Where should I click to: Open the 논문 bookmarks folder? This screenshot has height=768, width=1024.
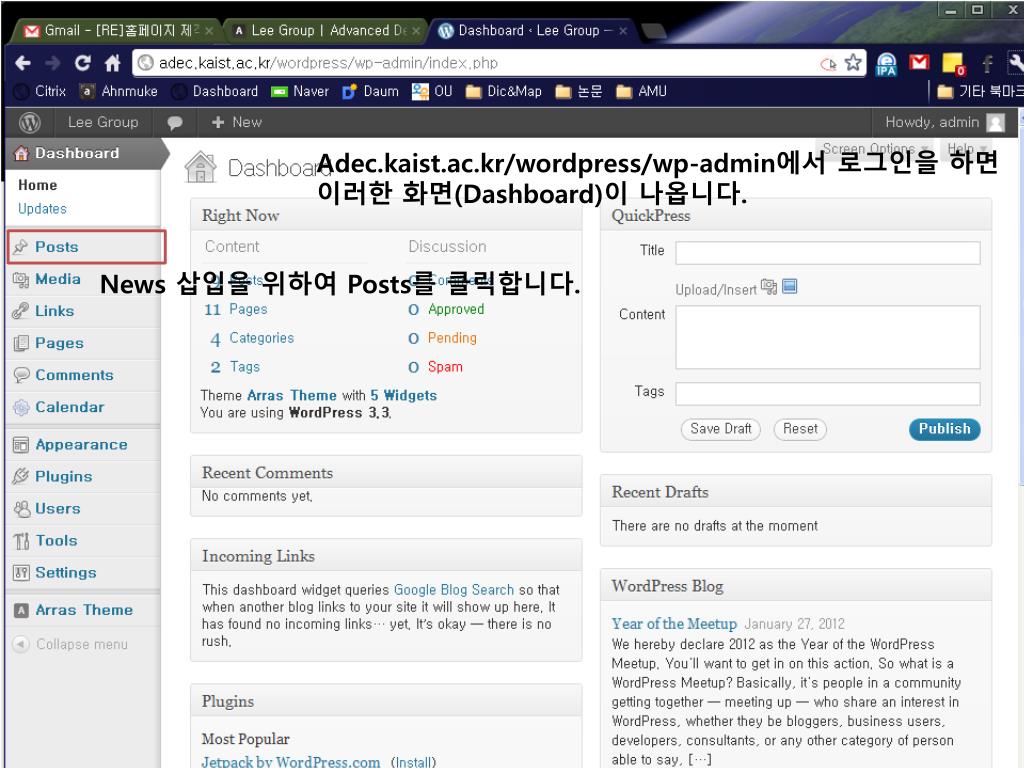[x=579, y=91]
